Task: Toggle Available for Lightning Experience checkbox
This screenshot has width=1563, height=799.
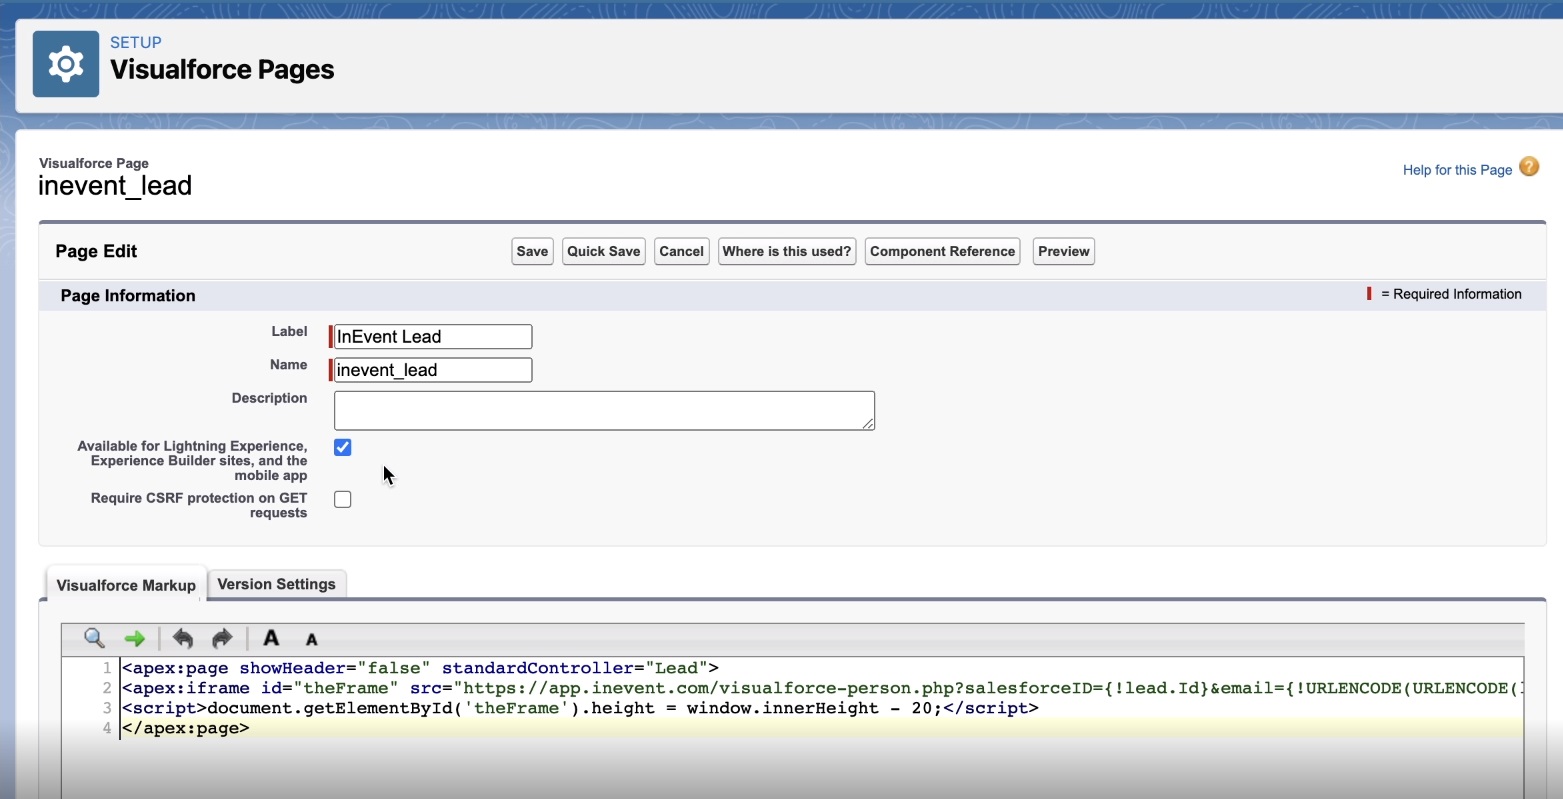Action: [343, 447]
